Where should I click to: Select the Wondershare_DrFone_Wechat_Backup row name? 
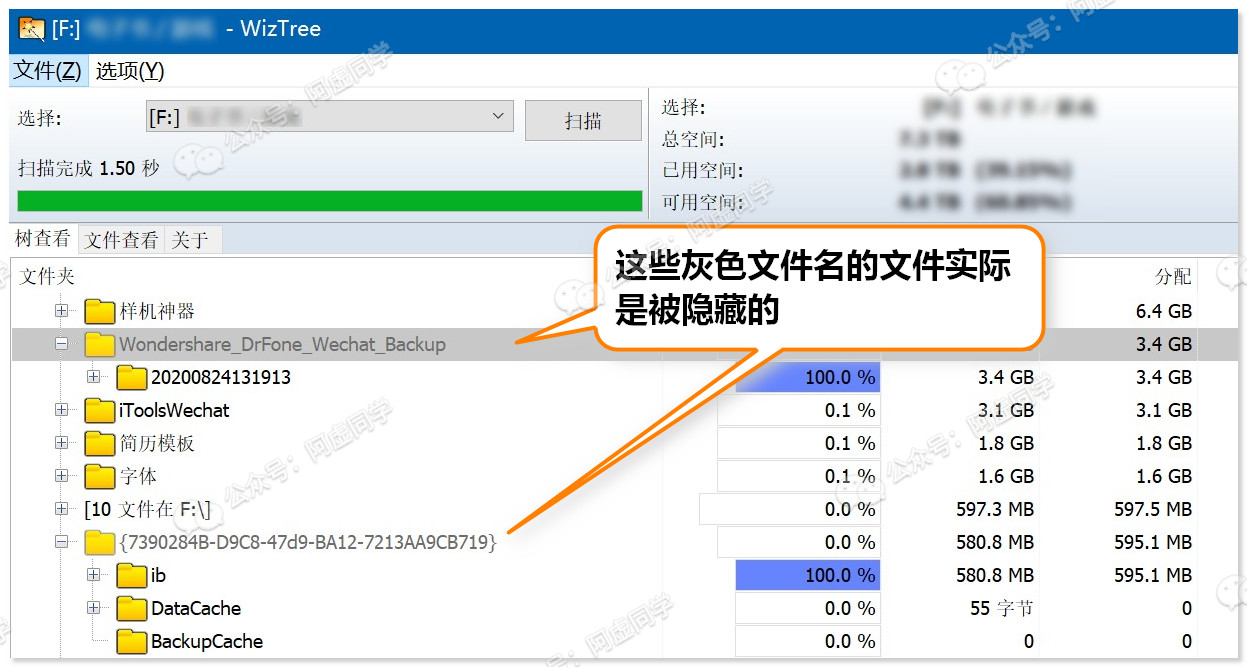[283, 345]
